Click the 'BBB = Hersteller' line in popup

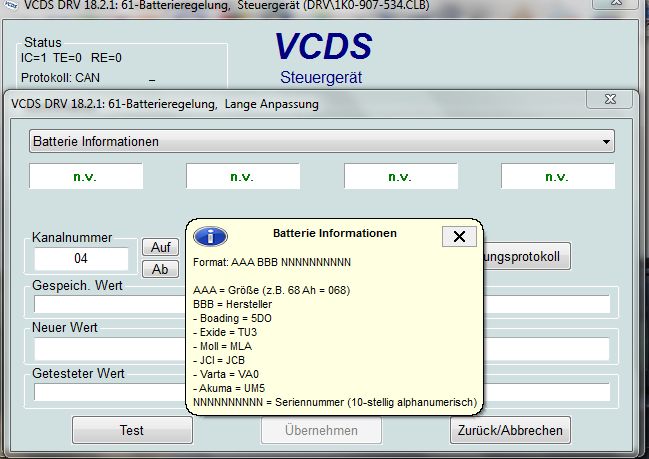[233, 304]
